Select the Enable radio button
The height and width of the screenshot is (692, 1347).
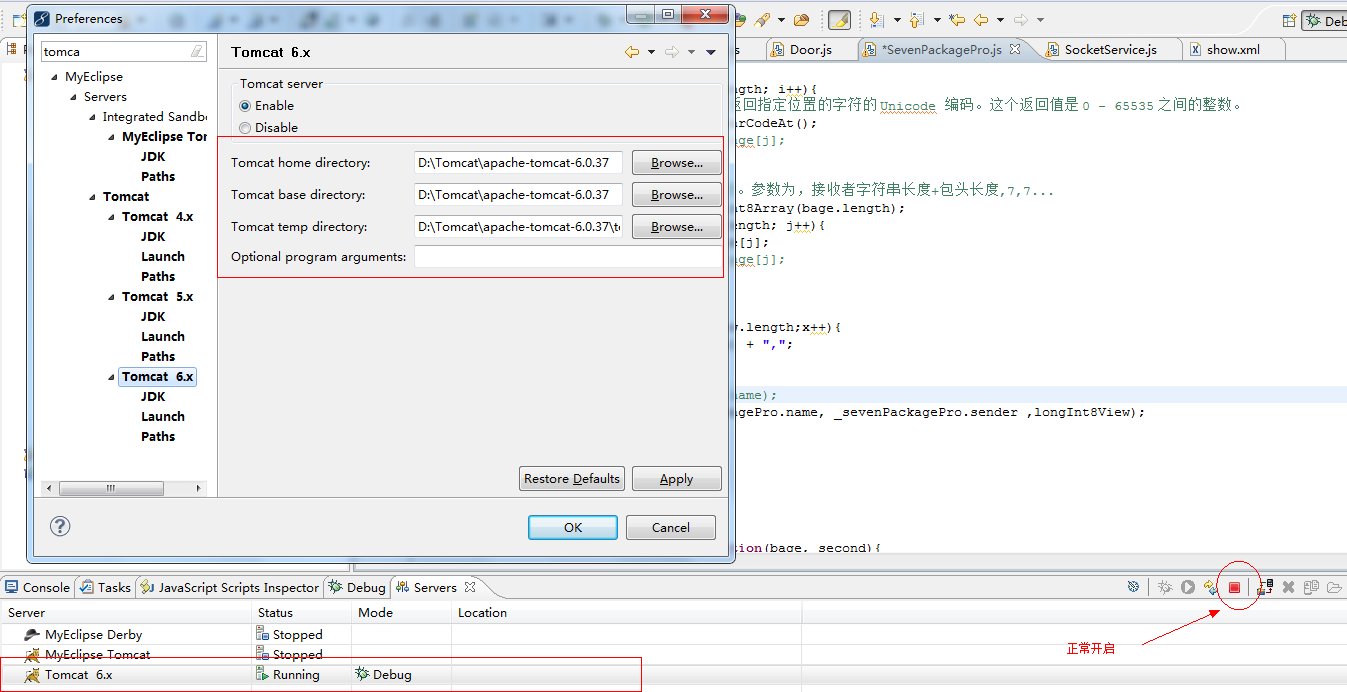245,106
